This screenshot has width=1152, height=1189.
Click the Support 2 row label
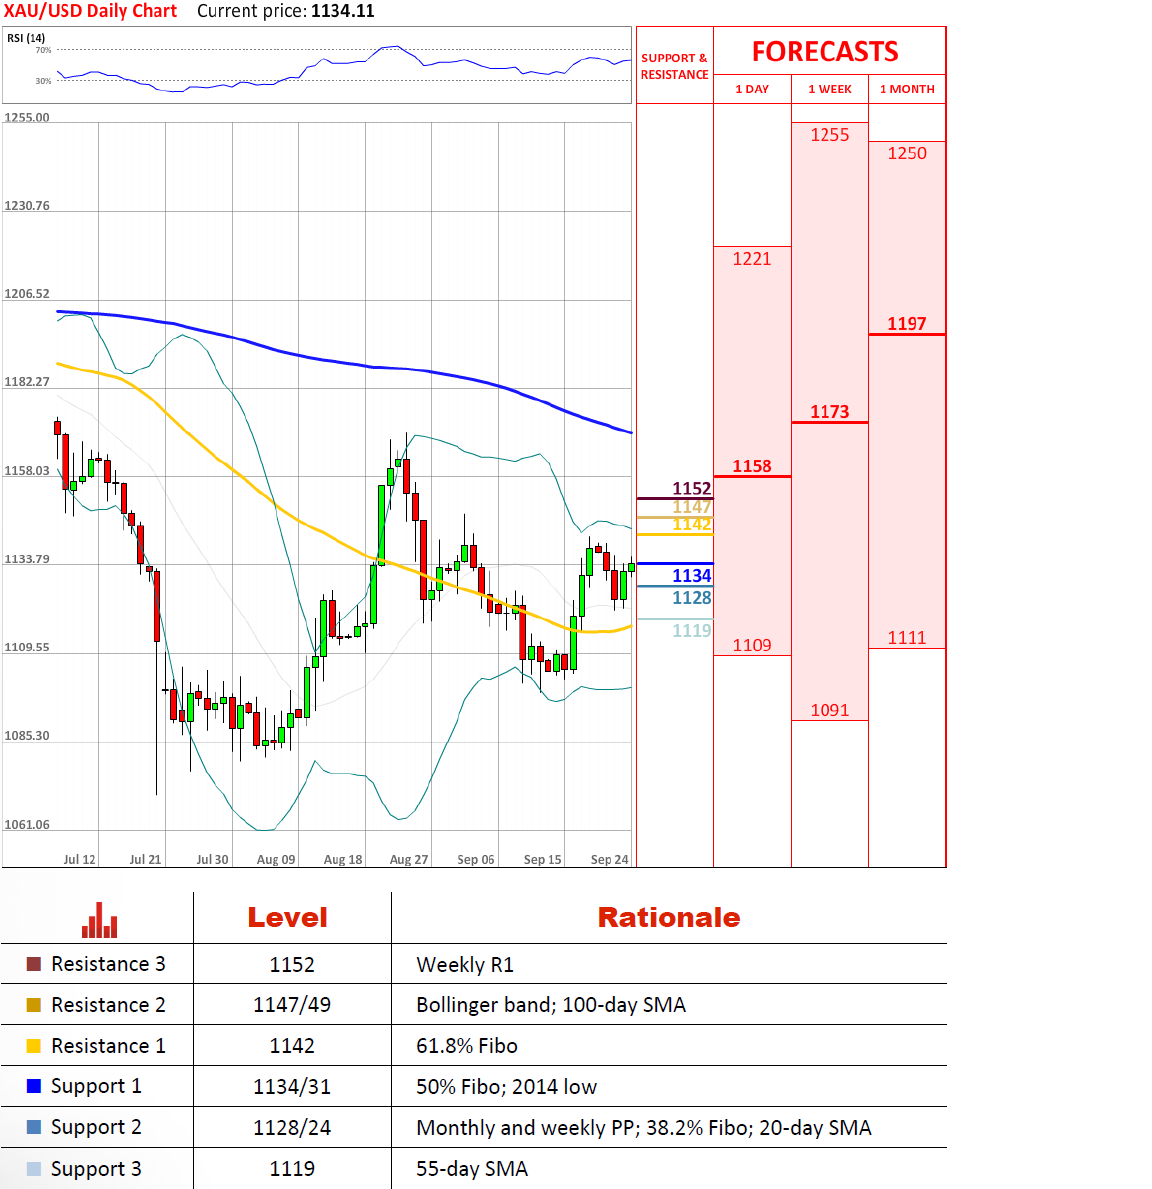coord(96,1128)
